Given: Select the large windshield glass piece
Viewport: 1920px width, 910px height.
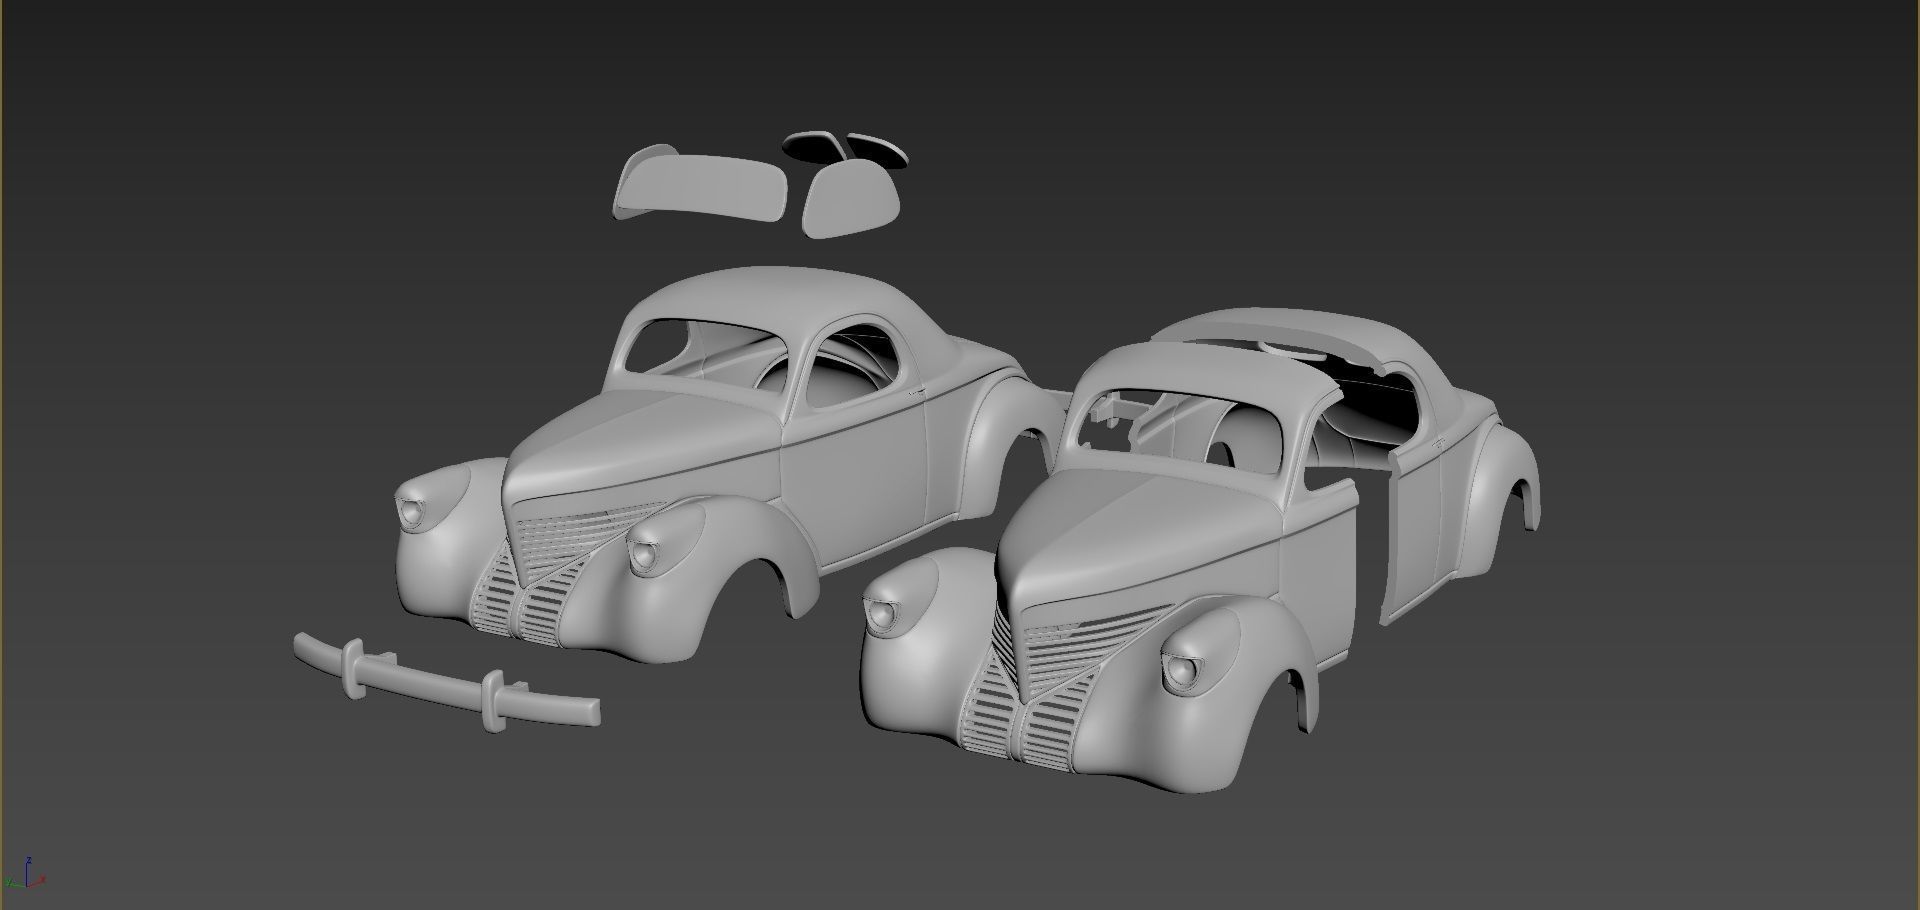Looking at the screenshot, I should click(700, 186).
